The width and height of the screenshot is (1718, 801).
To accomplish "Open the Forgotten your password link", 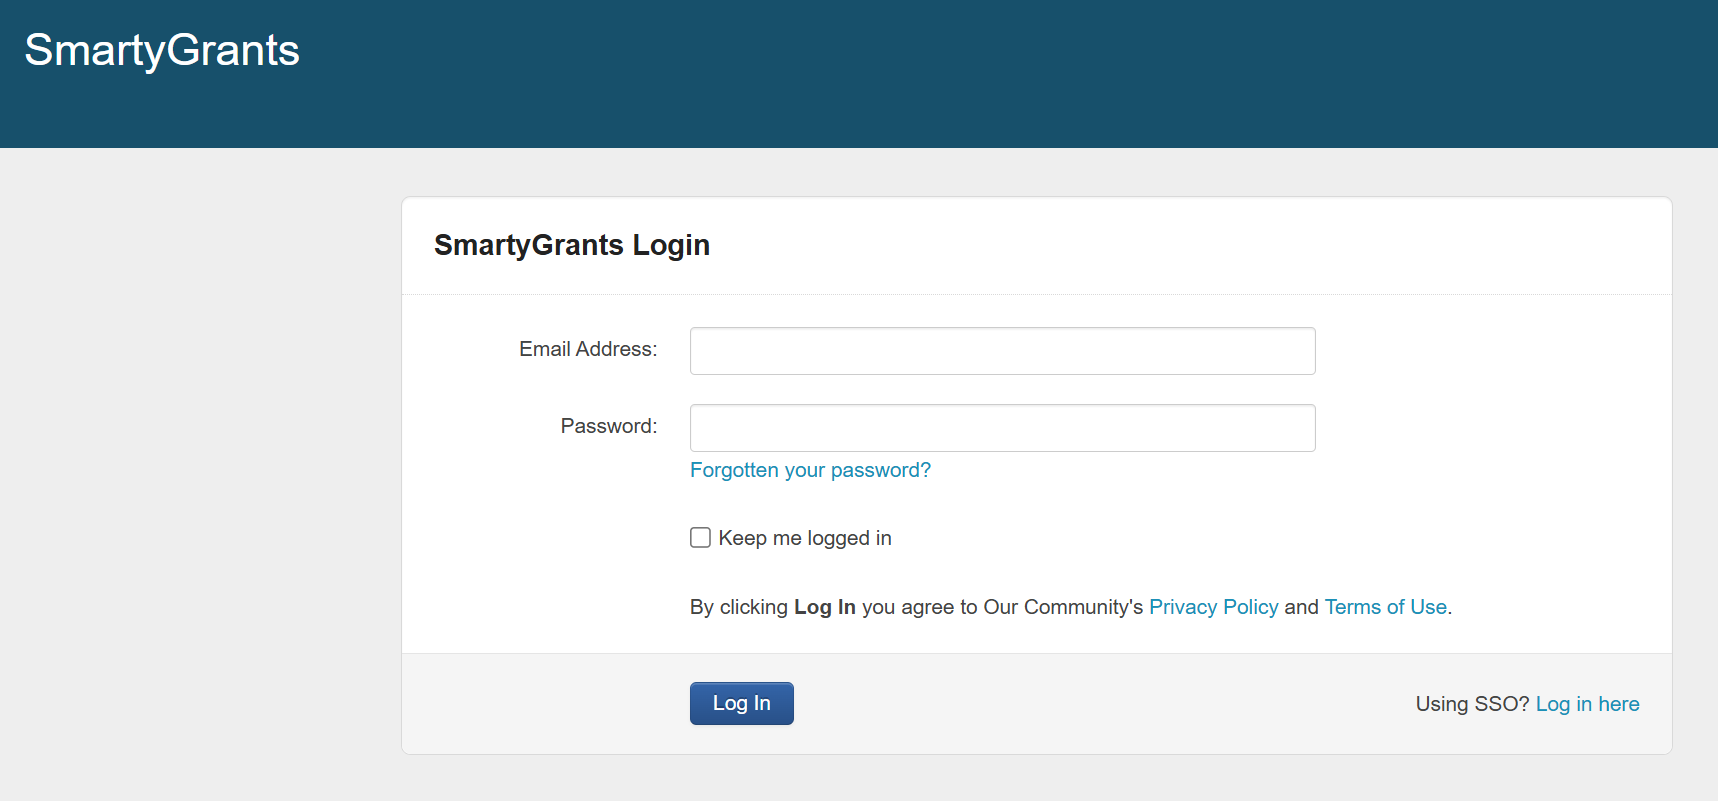I will [x=810, y=470].
